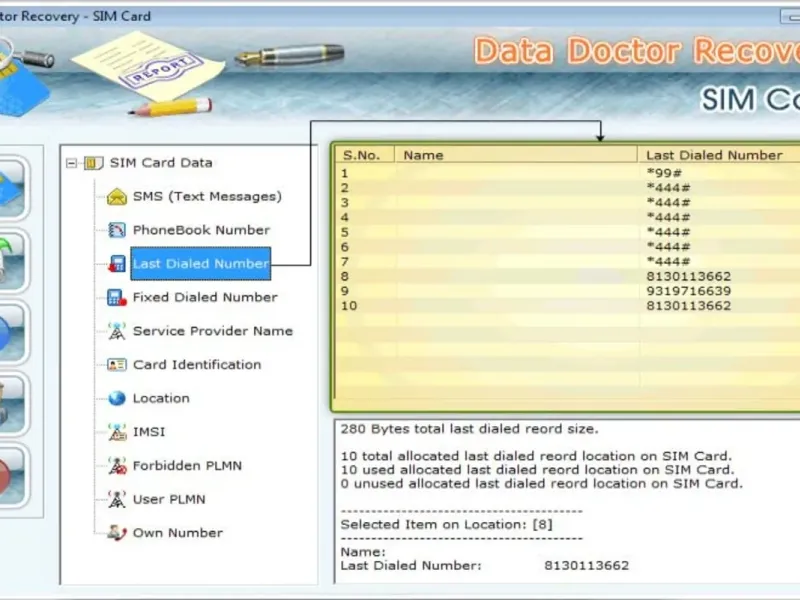Click the '280 Bytes total' details line
800x600 pixels.
pos(469,429)
